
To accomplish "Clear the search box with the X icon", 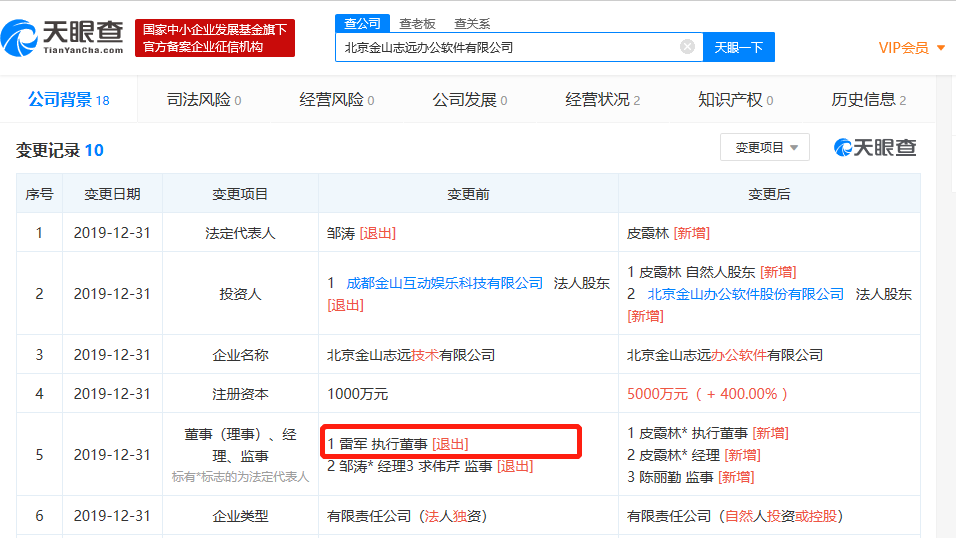I will tap(687, 47).
